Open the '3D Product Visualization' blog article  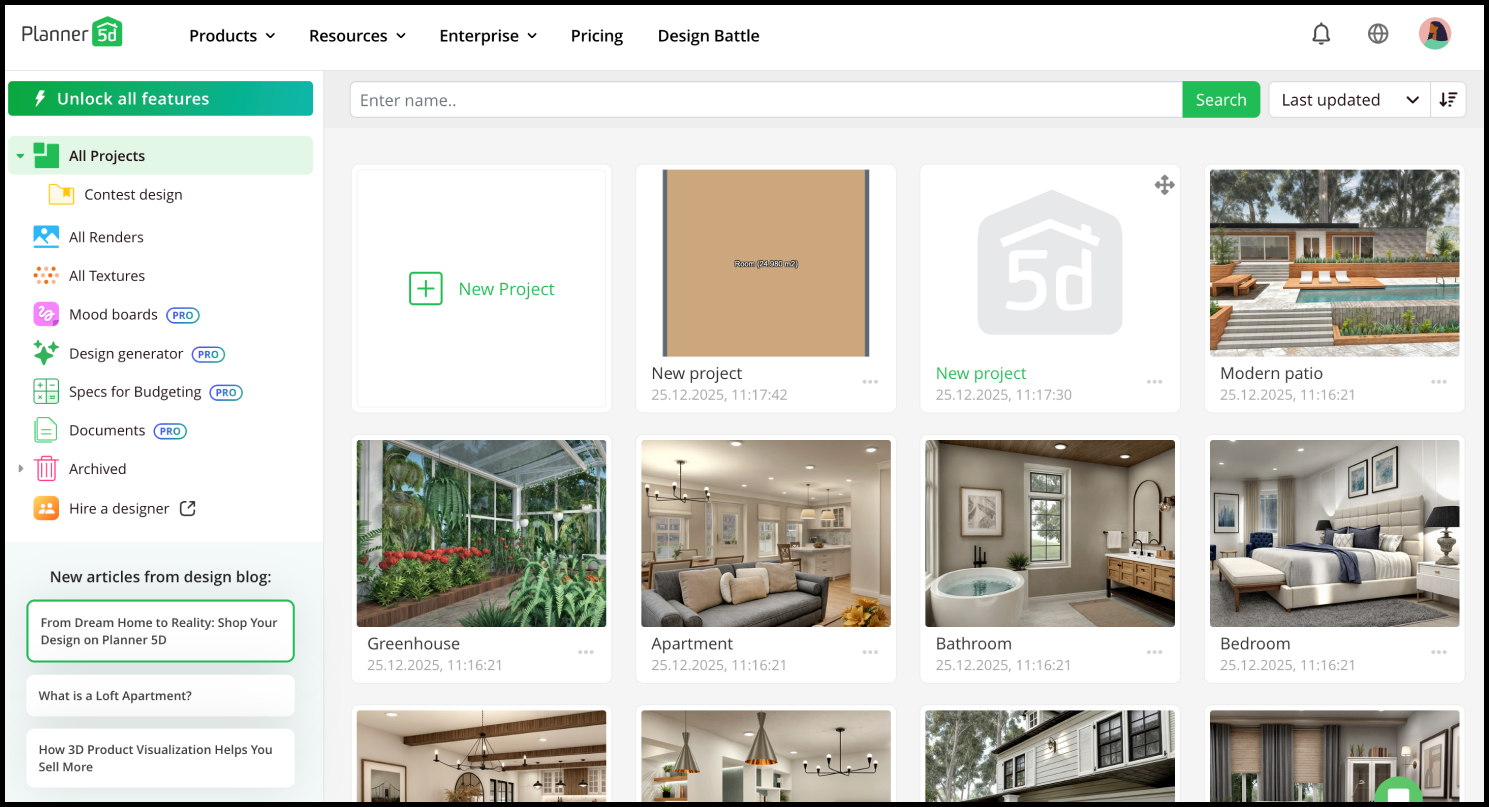[x=160, y=758]
